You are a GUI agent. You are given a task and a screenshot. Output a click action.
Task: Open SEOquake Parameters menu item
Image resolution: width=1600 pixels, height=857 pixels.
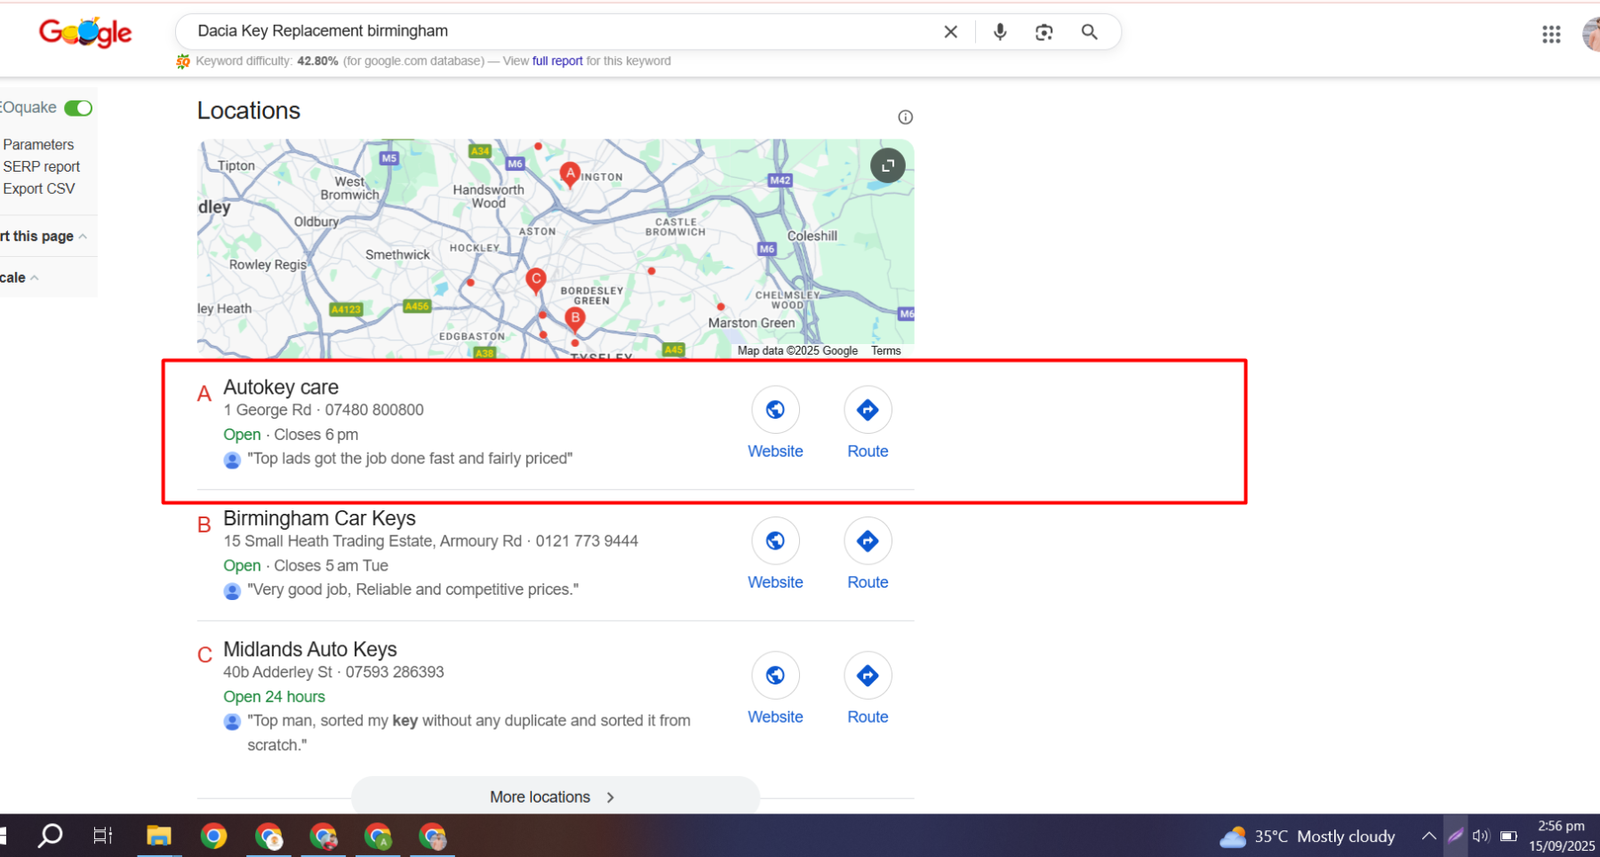click(x=38, y=145)
